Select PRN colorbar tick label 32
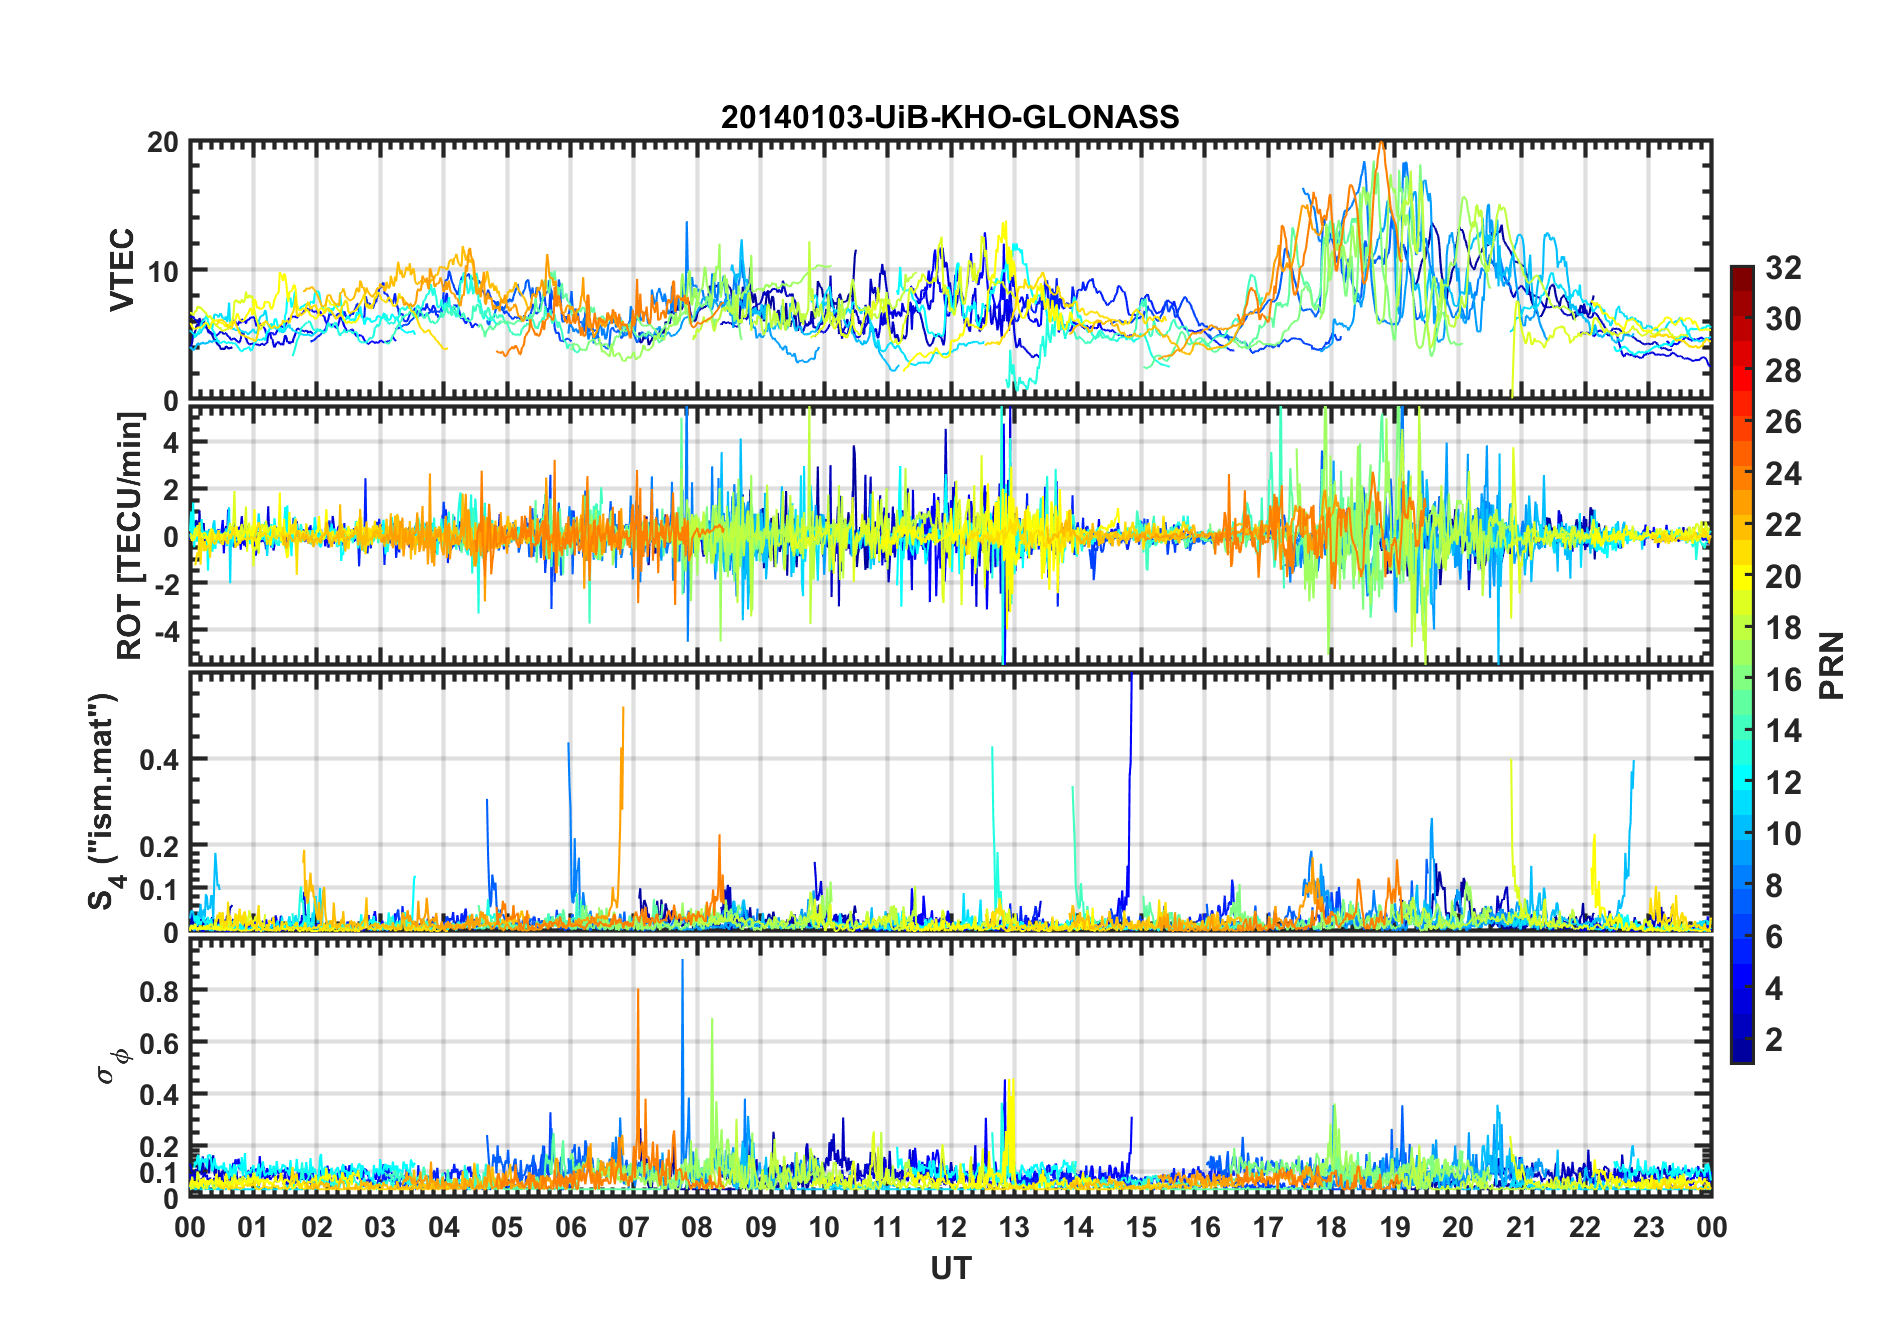The height and width of the screenshot is (1330, 1902). 1784,267
